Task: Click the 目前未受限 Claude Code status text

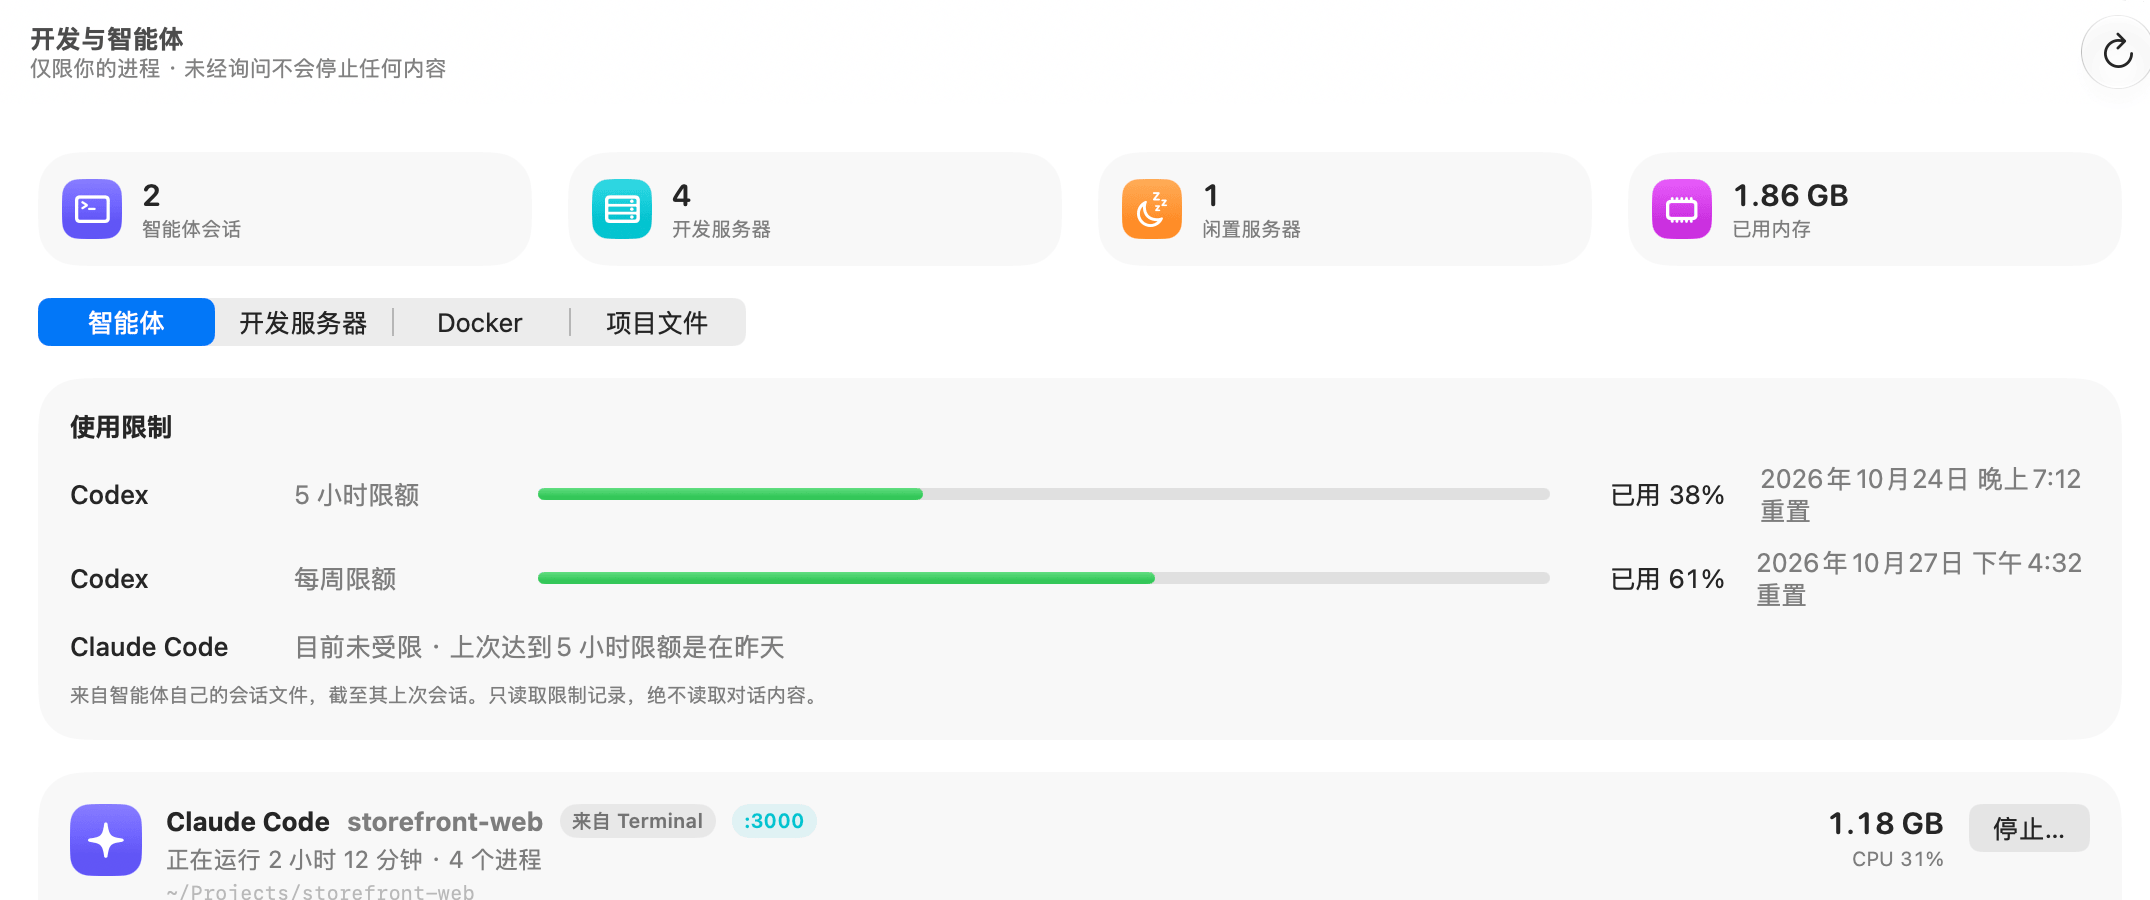Action: click(540, 647)
